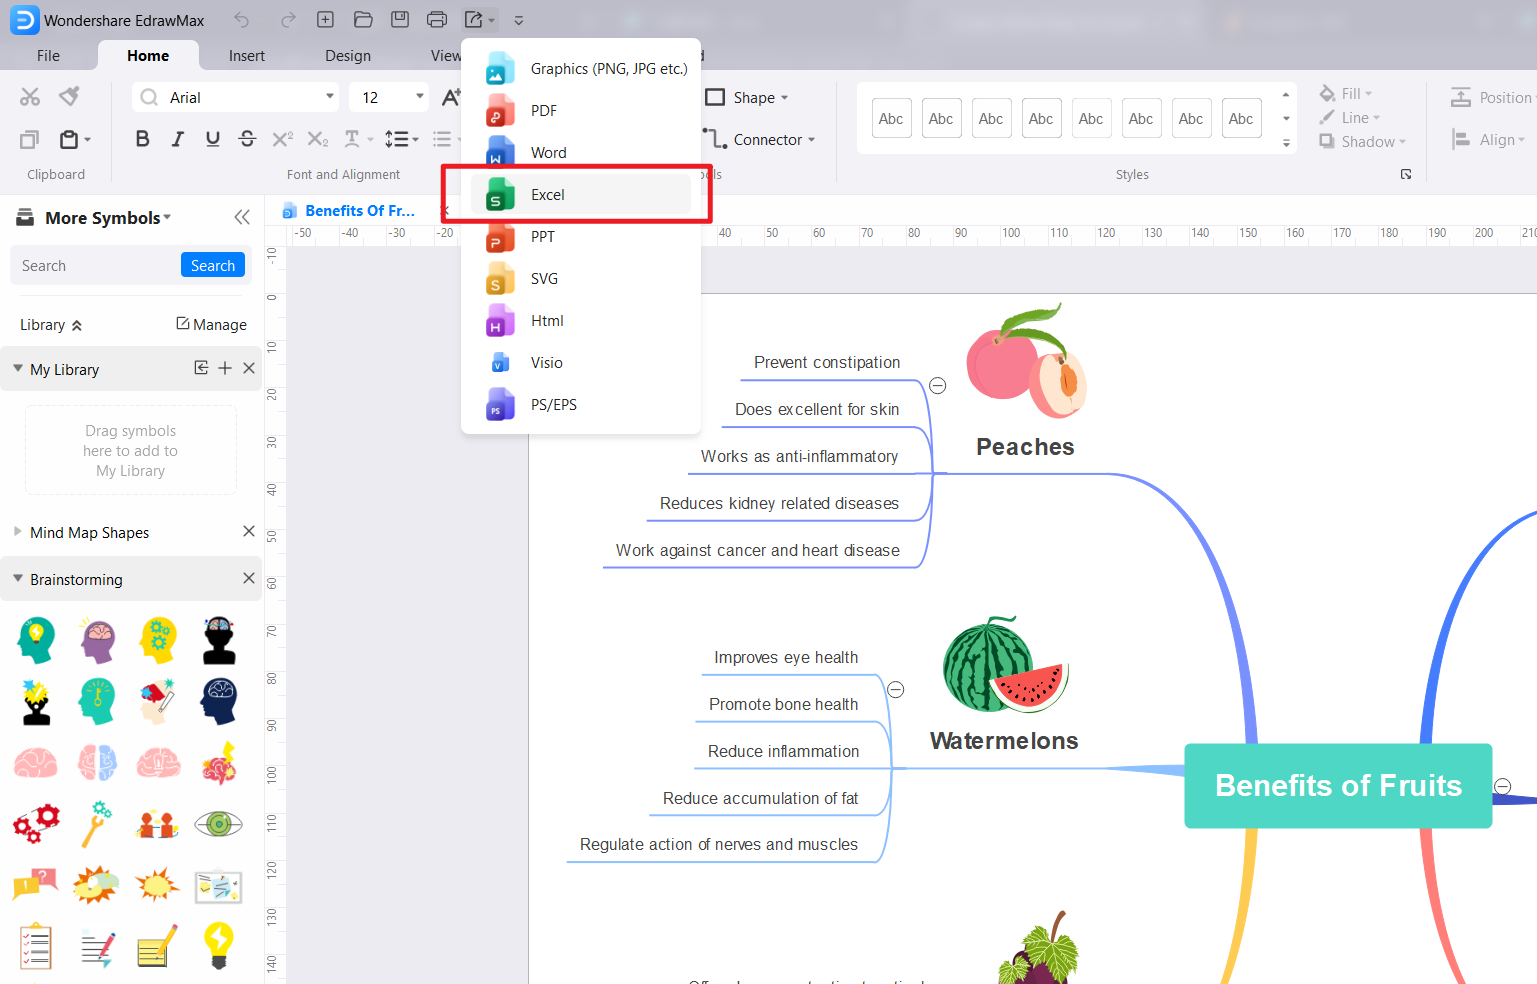Print the diagram using the printer icon
Image resolution: width=1537 pixels, height=984 pixels.
(437, 20)
